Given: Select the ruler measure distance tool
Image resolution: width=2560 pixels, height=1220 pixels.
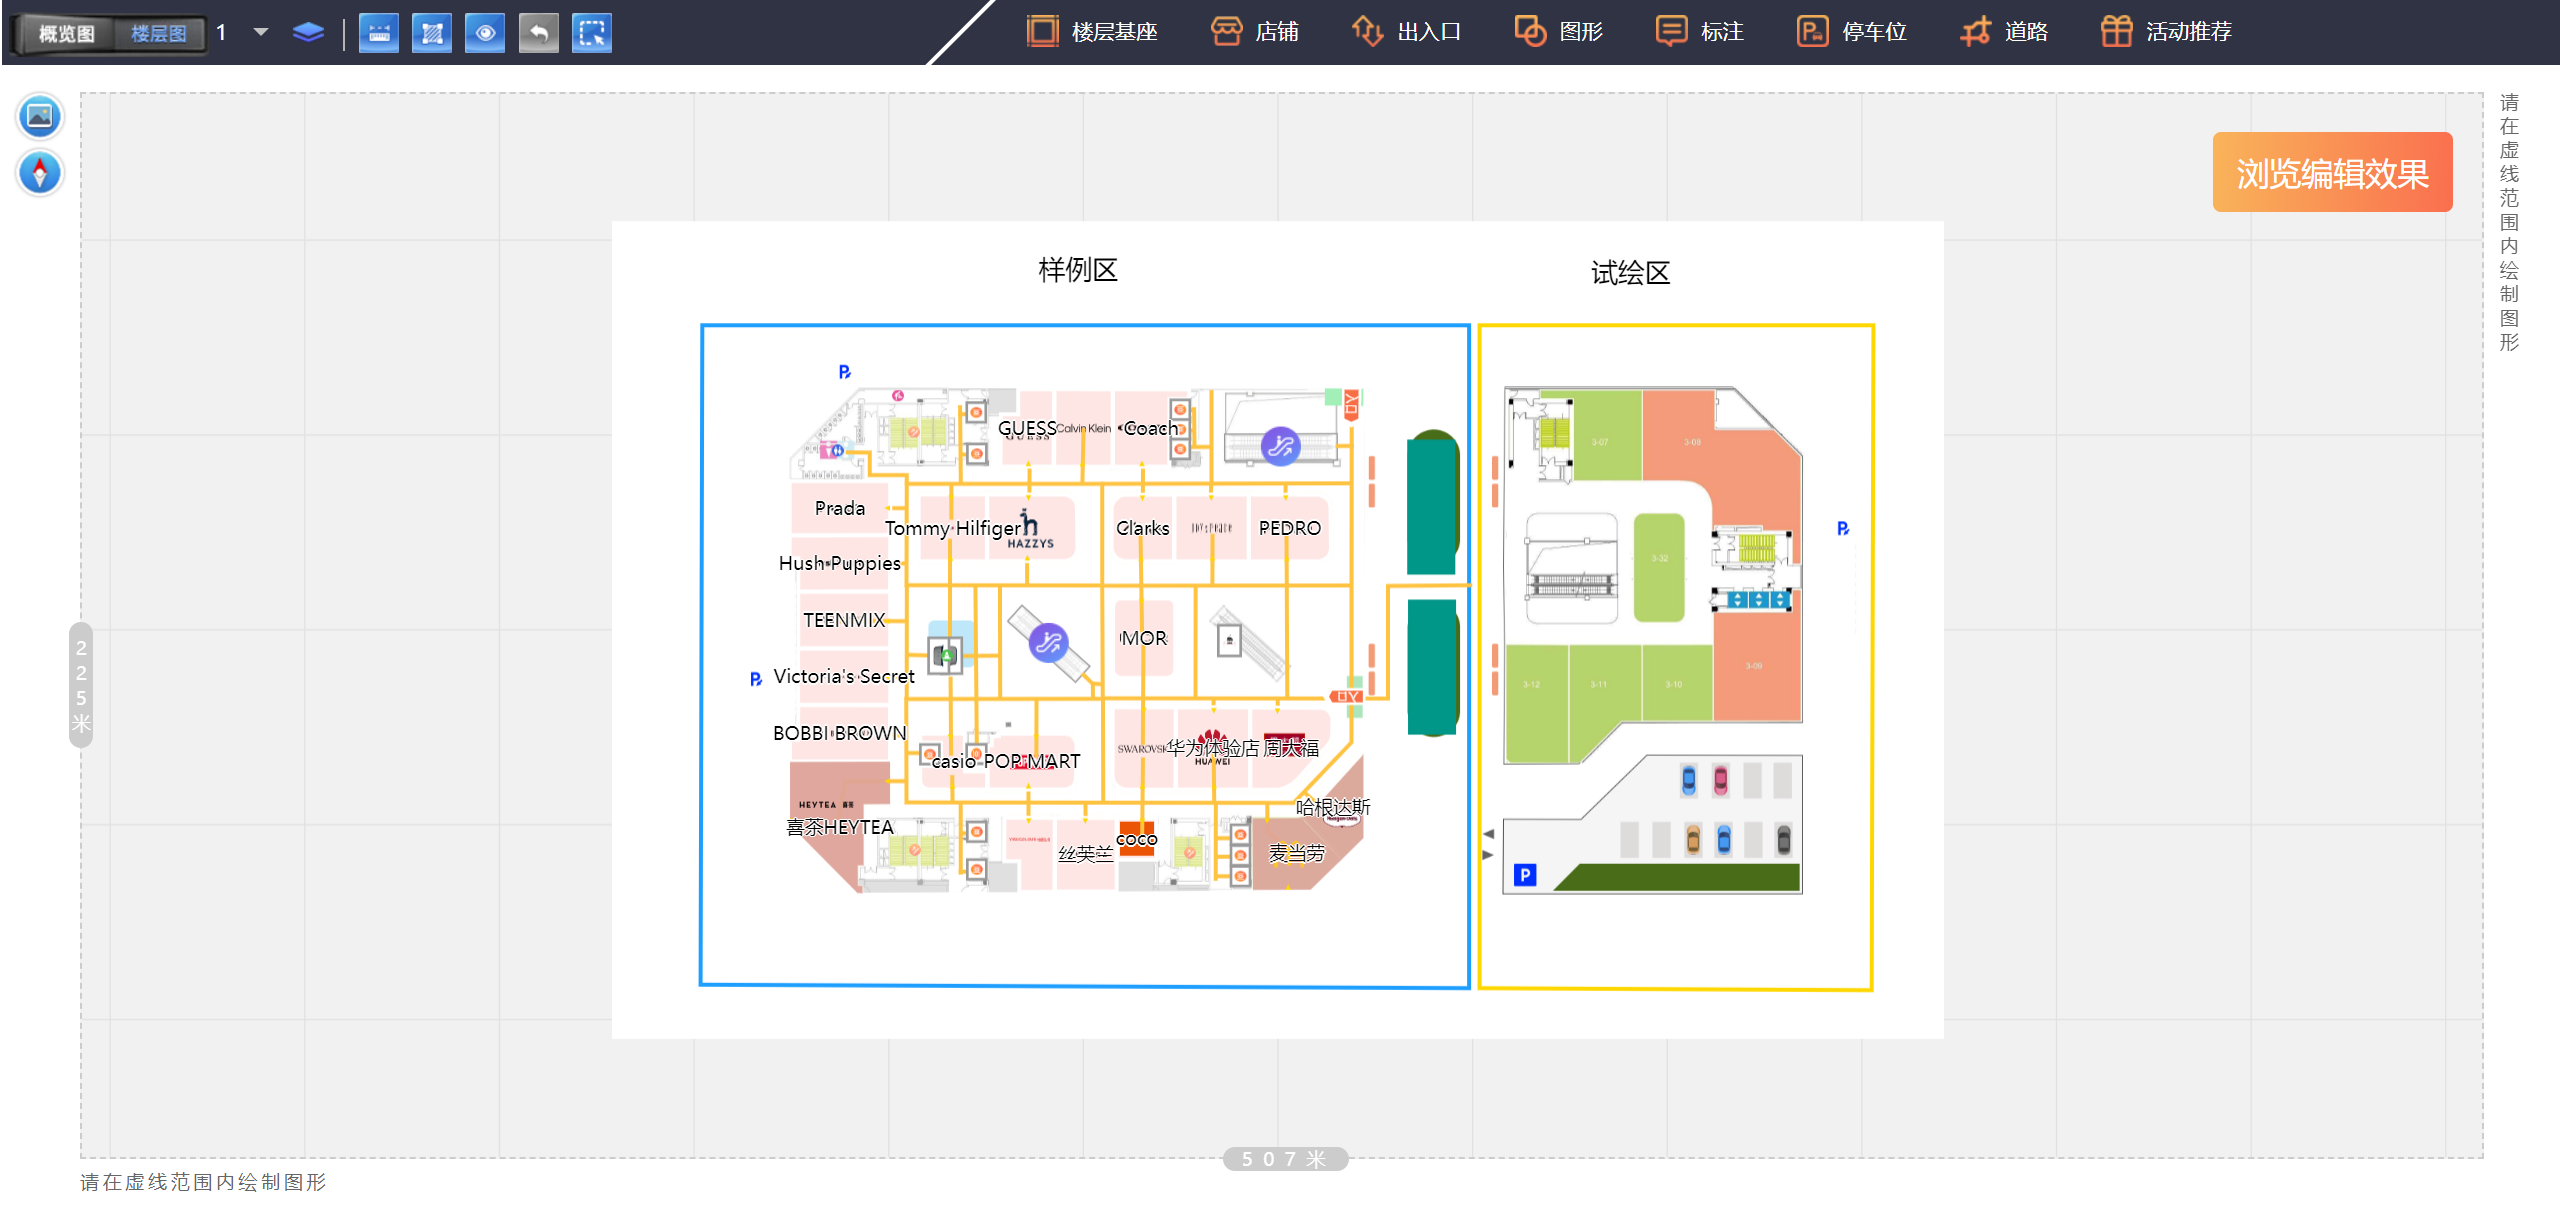Looking at the screenshot, I should click(x=379, y=33).
